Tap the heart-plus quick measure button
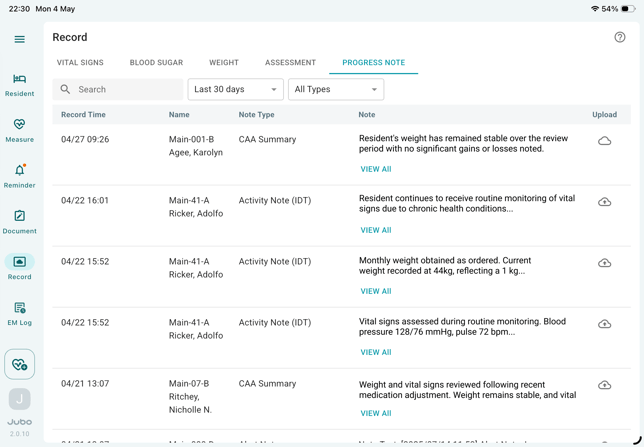The width and height of the screenshot is (644, 447). [19, 364]
